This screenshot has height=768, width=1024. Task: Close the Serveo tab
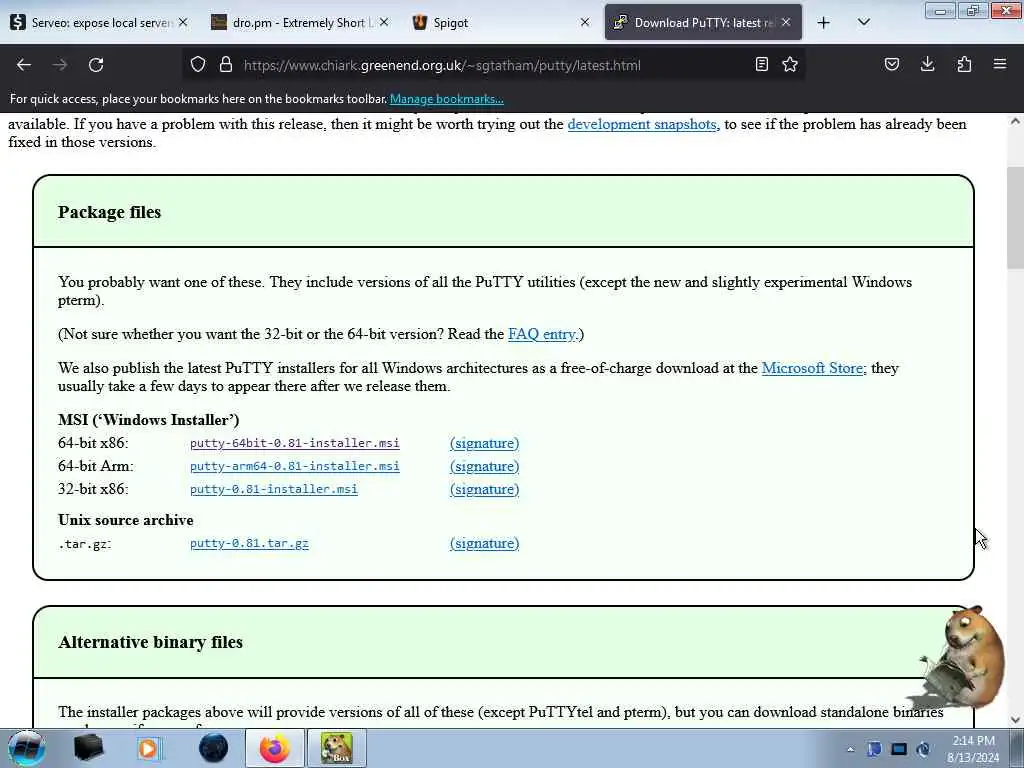184,23
